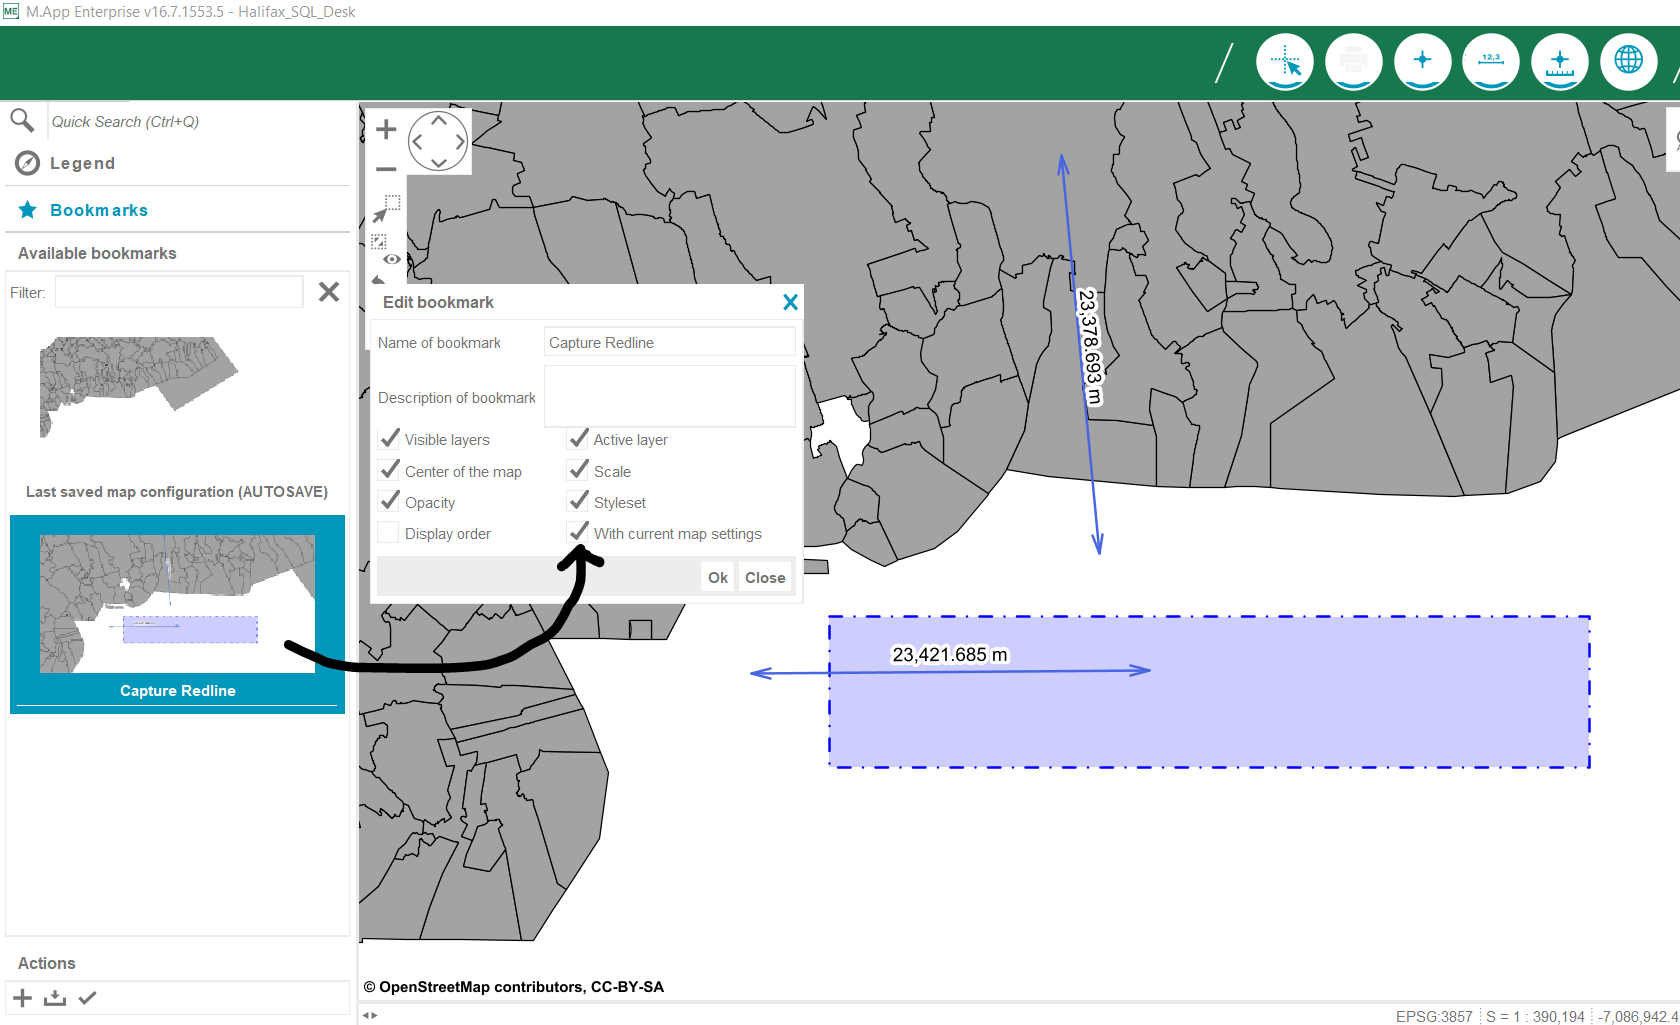This screenshot has width=1680, height=1025.
Task: Switch to the Bookmarks panel
Action: [97, 210]
